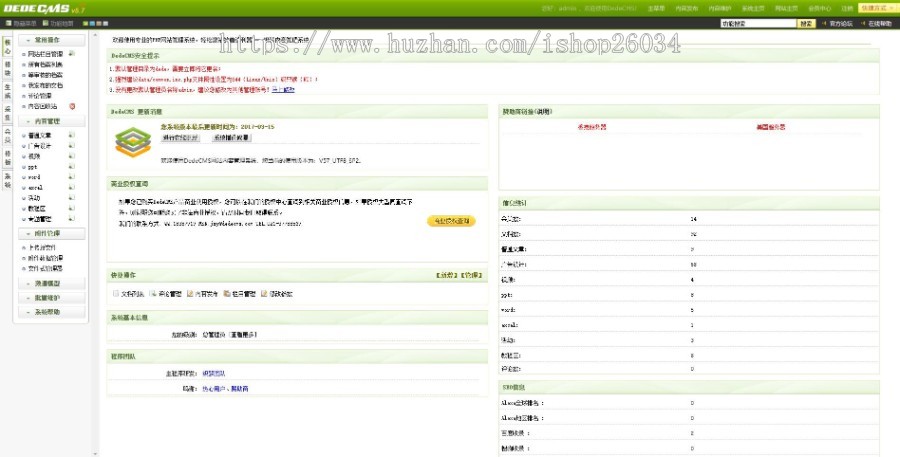Click the icon next to 网站栏目管理

coord(72,52)
